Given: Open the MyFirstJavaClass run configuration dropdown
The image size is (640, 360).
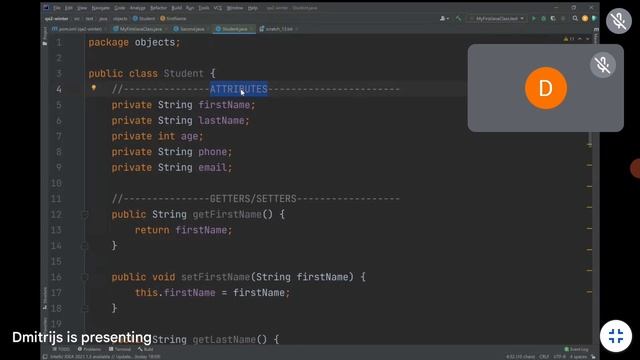Looking at the screenshot, I should 497,18.
